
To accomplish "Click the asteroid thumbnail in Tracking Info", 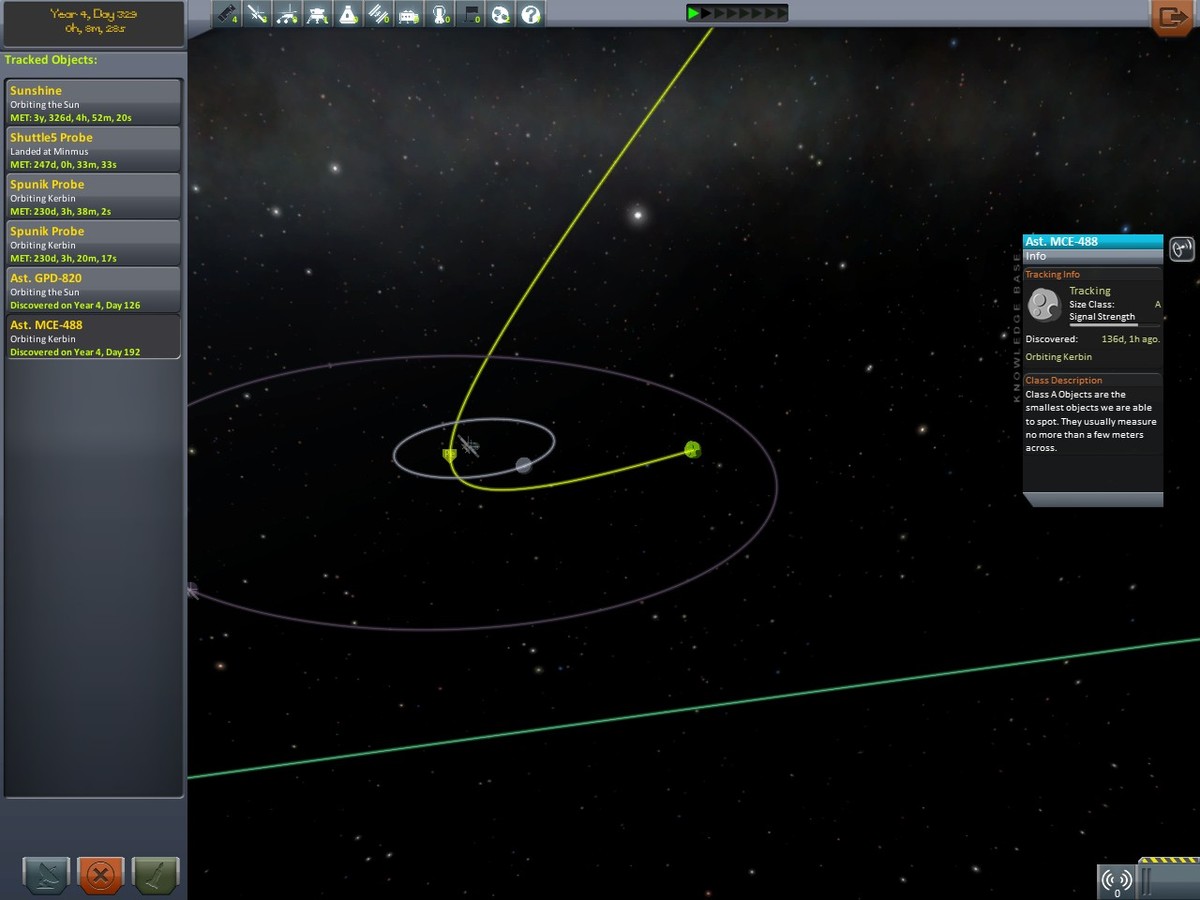I will click(1044, 304).
